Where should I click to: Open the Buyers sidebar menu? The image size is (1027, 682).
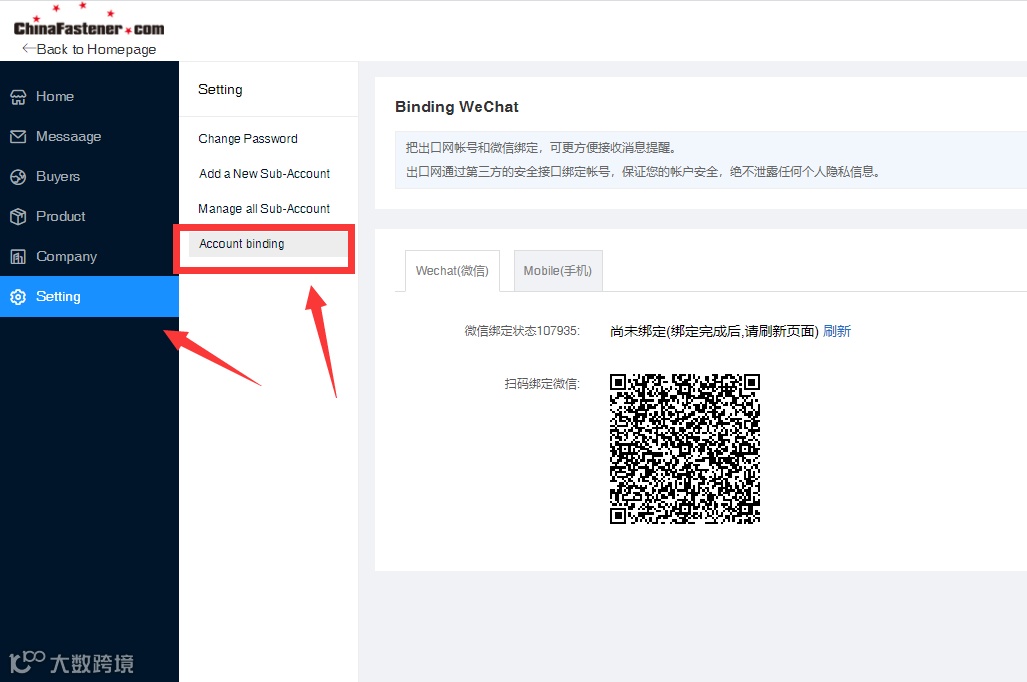tap(89, 176)
